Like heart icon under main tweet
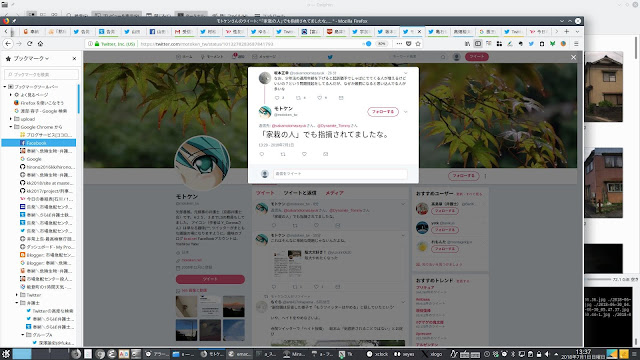The image size is (640, 360). pos(304,154)
